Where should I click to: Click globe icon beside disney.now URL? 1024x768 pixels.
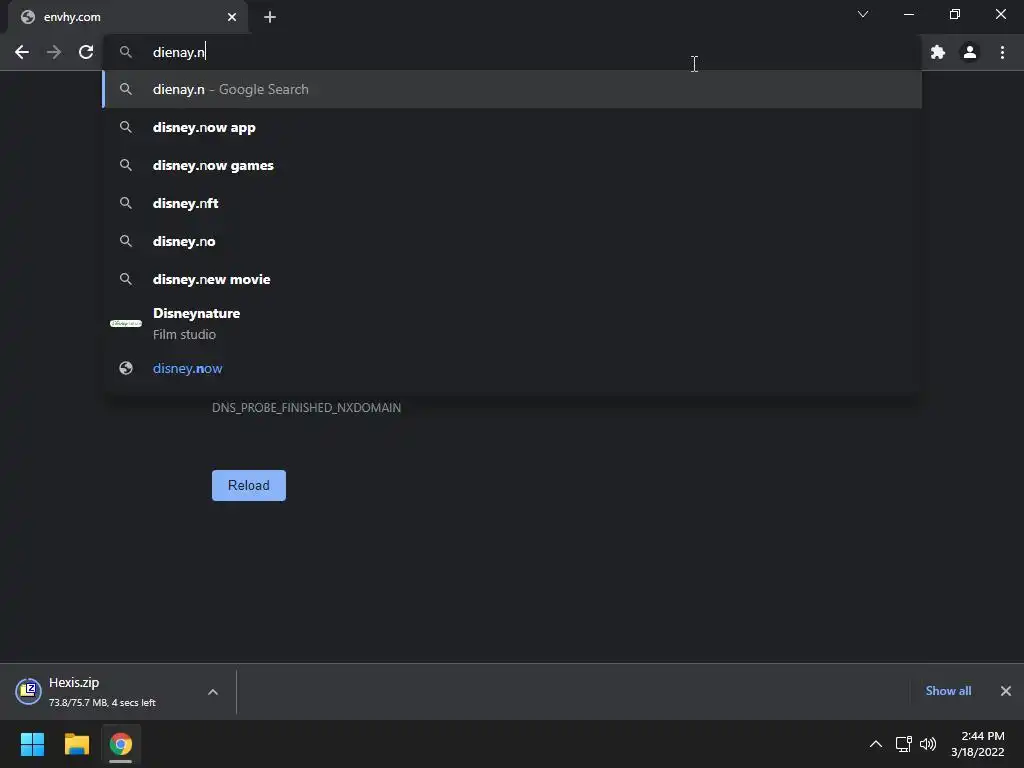click(126, 368)
